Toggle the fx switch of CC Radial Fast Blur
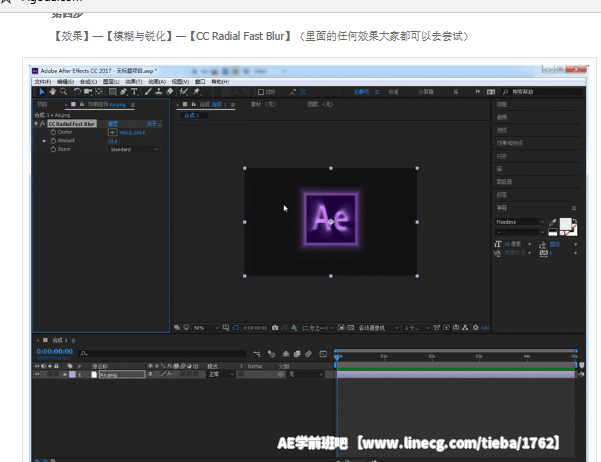 [x=43, y=123]
